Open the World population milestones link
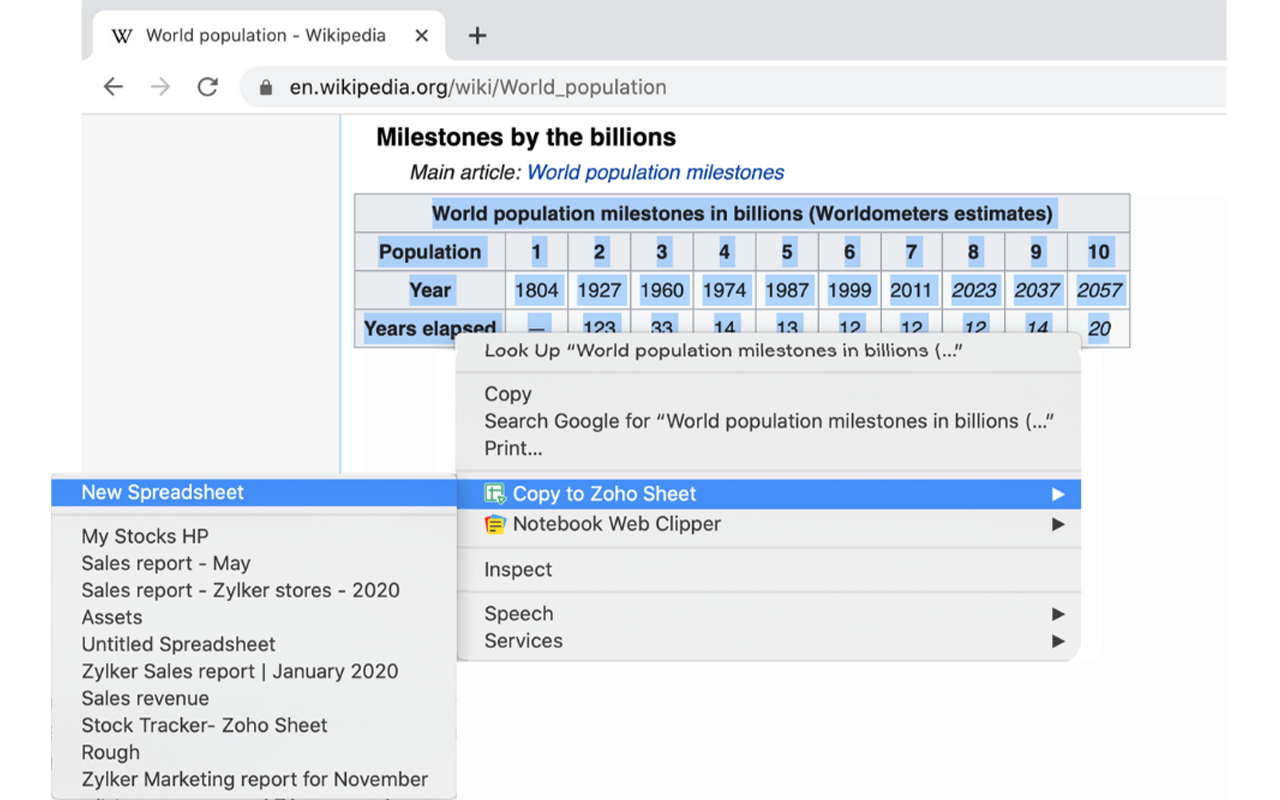This screenshot has width=1280, height=800. pos(655,172)
